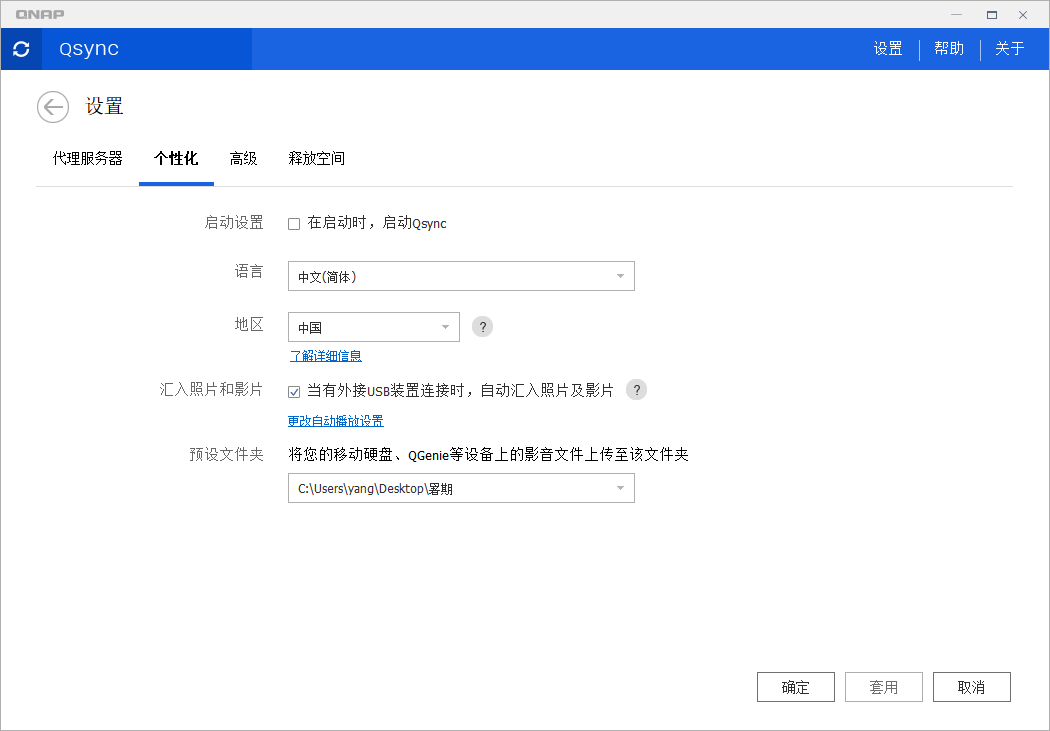Cancel changes with 取消 button
1050x731 pixels.
click(x=972, y=687)
